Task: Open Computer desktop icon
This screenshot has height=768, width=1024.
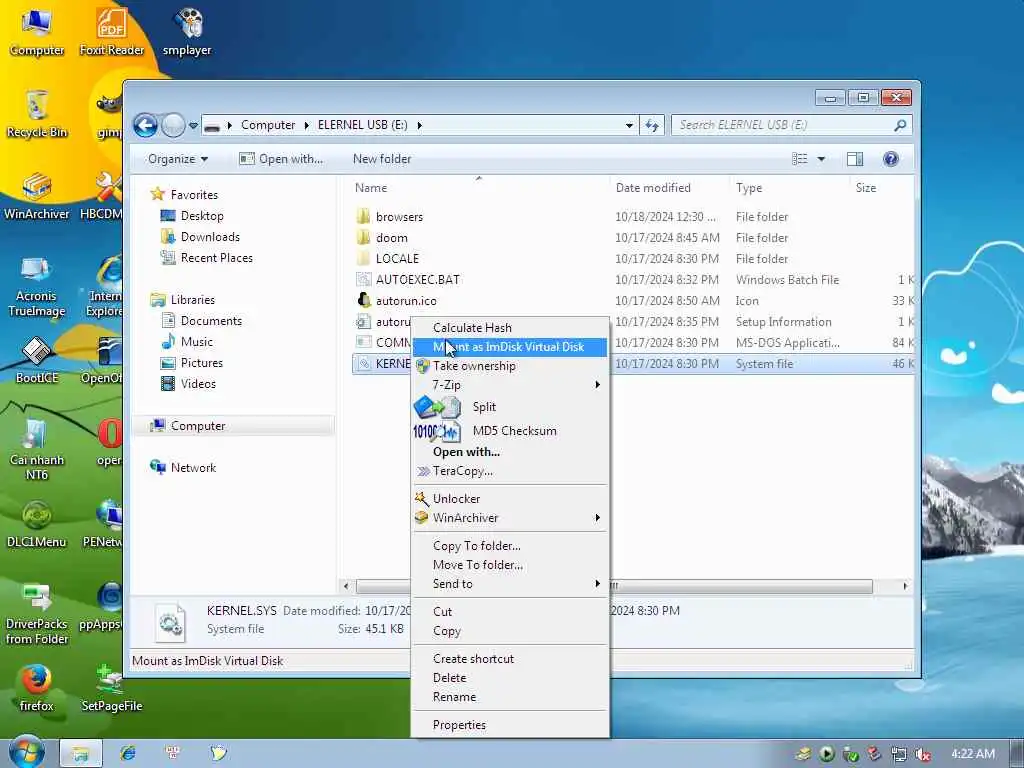Action: pyautogui.click(x=37, y=33)
